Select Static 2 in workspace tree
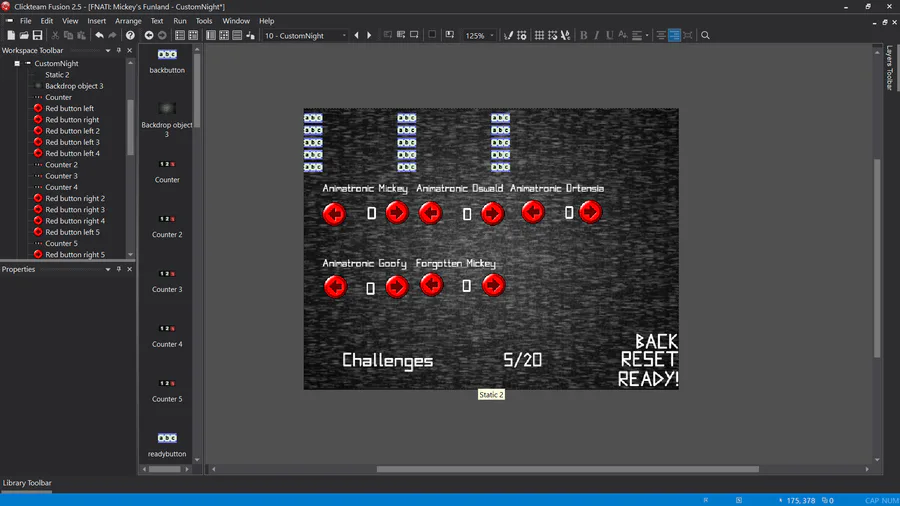 click(x=57, y=75)
